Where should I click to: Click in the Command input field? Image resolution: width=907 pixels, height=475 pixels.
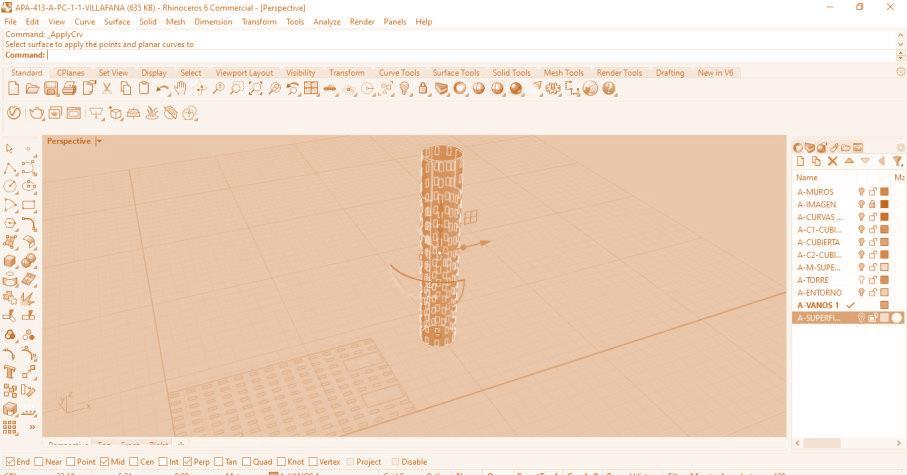[x=470, y=55]
